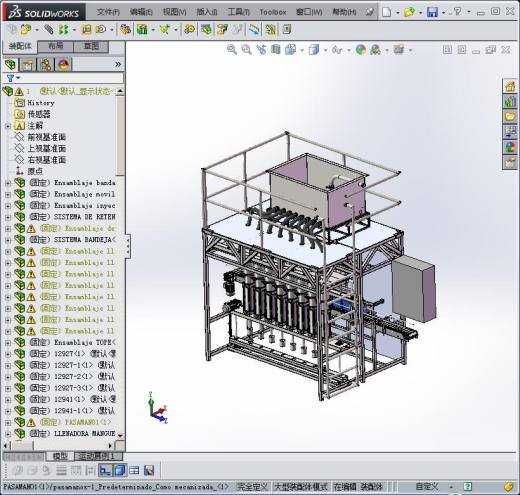Image resolution: width=520 pixels, height=495 pixels.
Task: Select the 原点 origin item
Action: coord(35,171)
